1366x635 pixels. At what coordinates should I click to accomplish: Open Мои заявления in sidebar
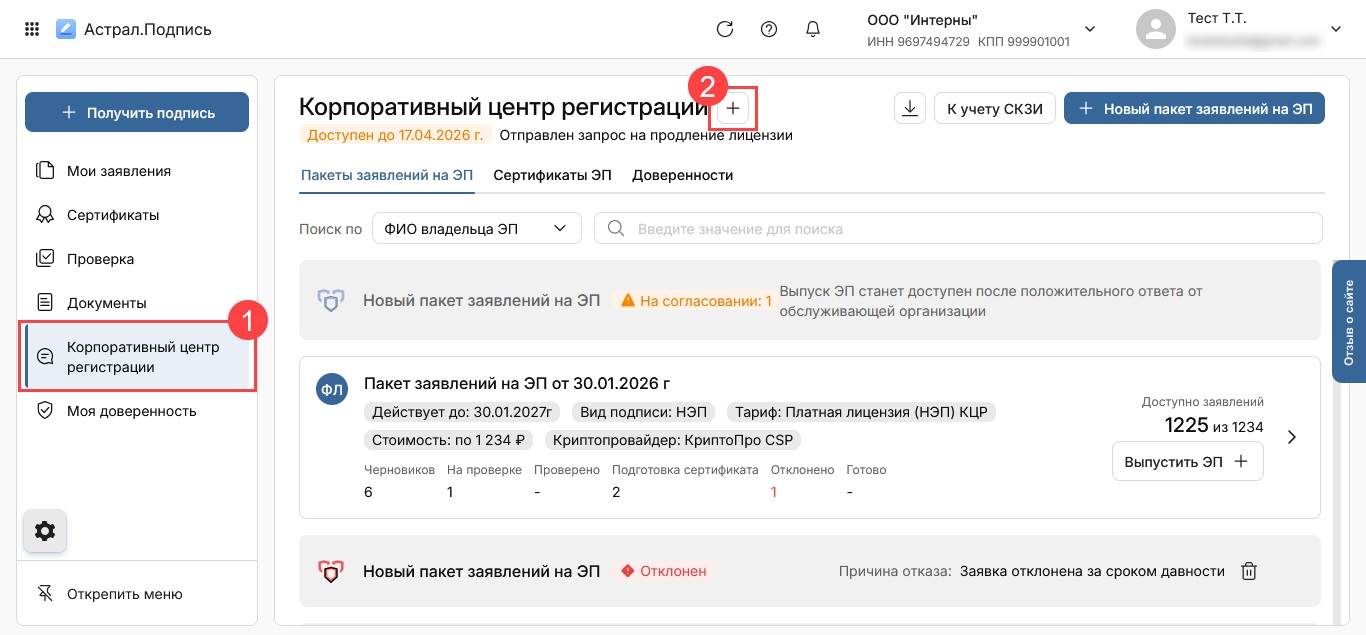point(118,171)
